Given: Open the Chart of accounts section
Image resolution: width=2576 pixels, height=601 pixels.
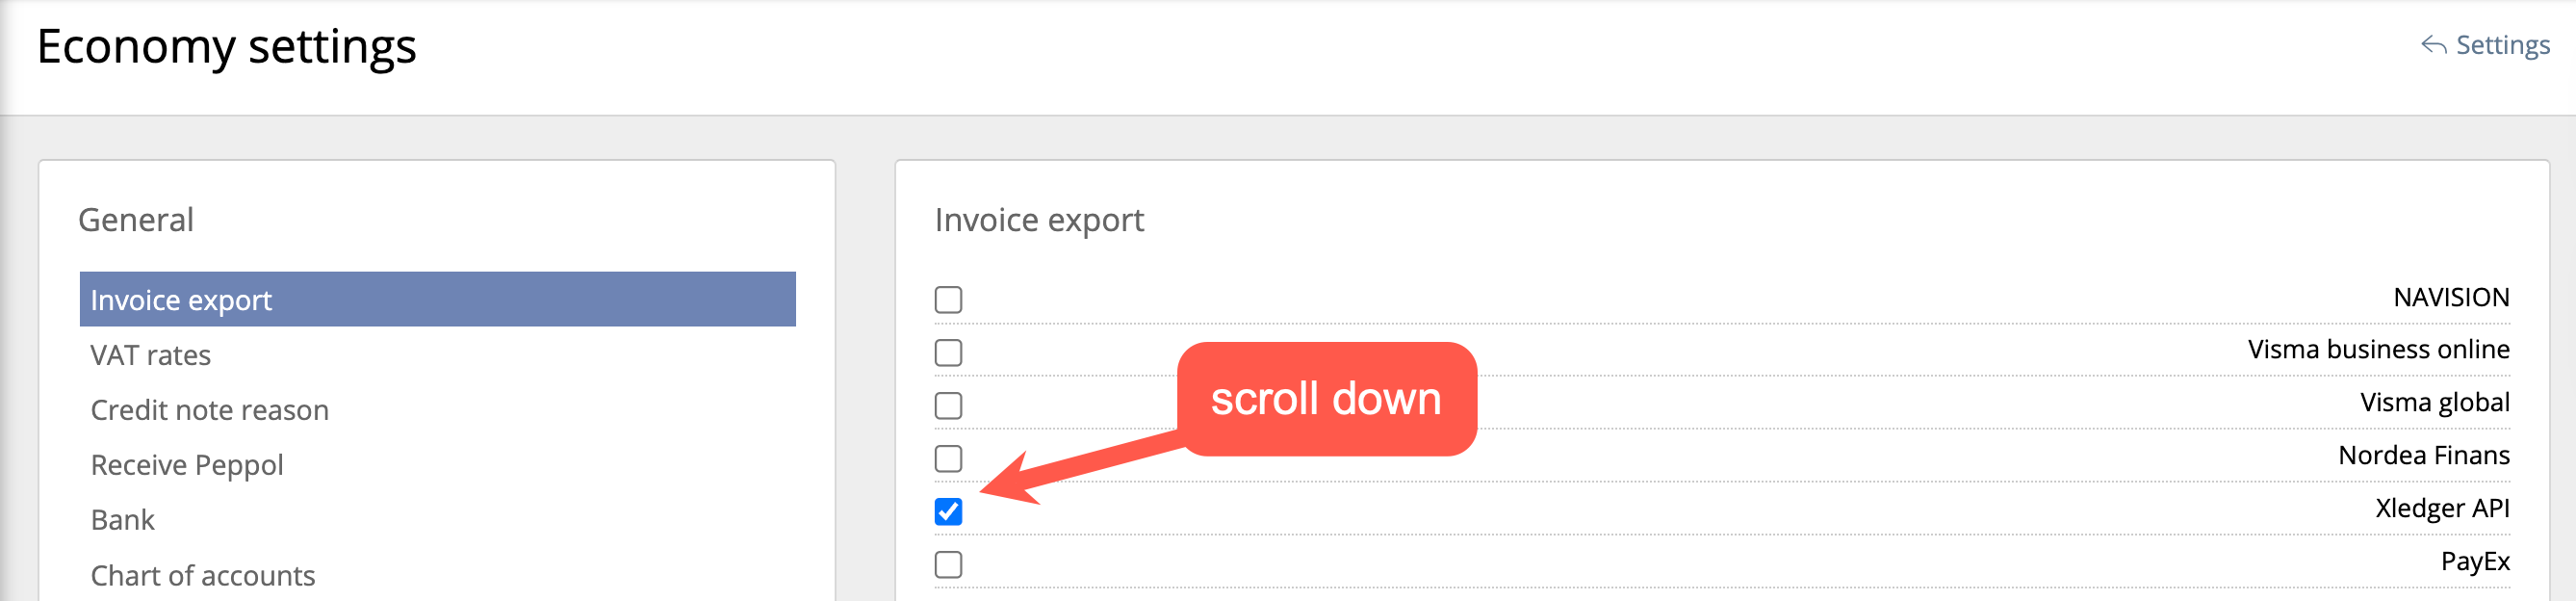Looking at the screenshot, I should click(x=202, y=575).
